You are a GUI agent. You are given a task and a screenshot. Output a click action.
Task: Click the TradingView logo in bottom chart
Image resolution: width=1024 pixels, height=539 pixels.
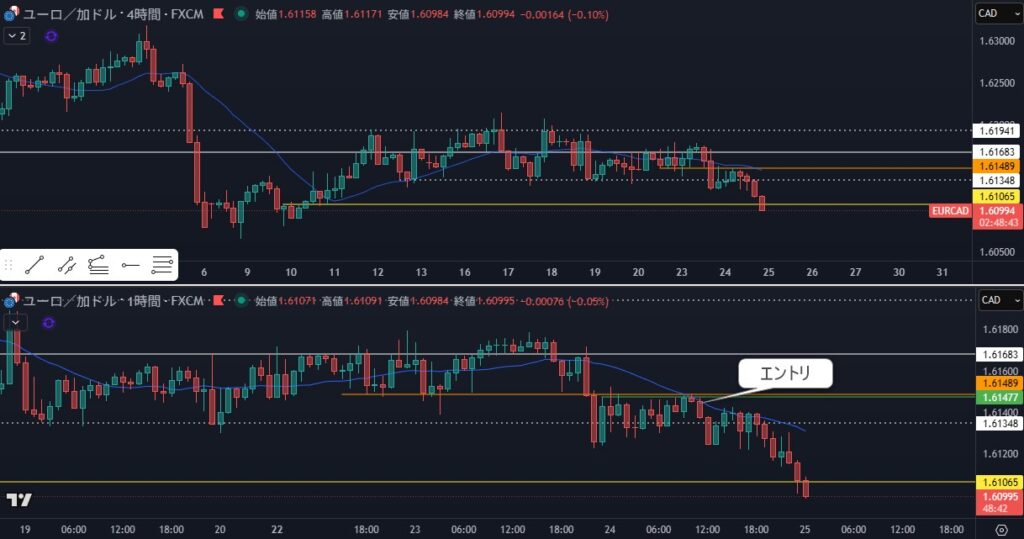click(18, 500)
